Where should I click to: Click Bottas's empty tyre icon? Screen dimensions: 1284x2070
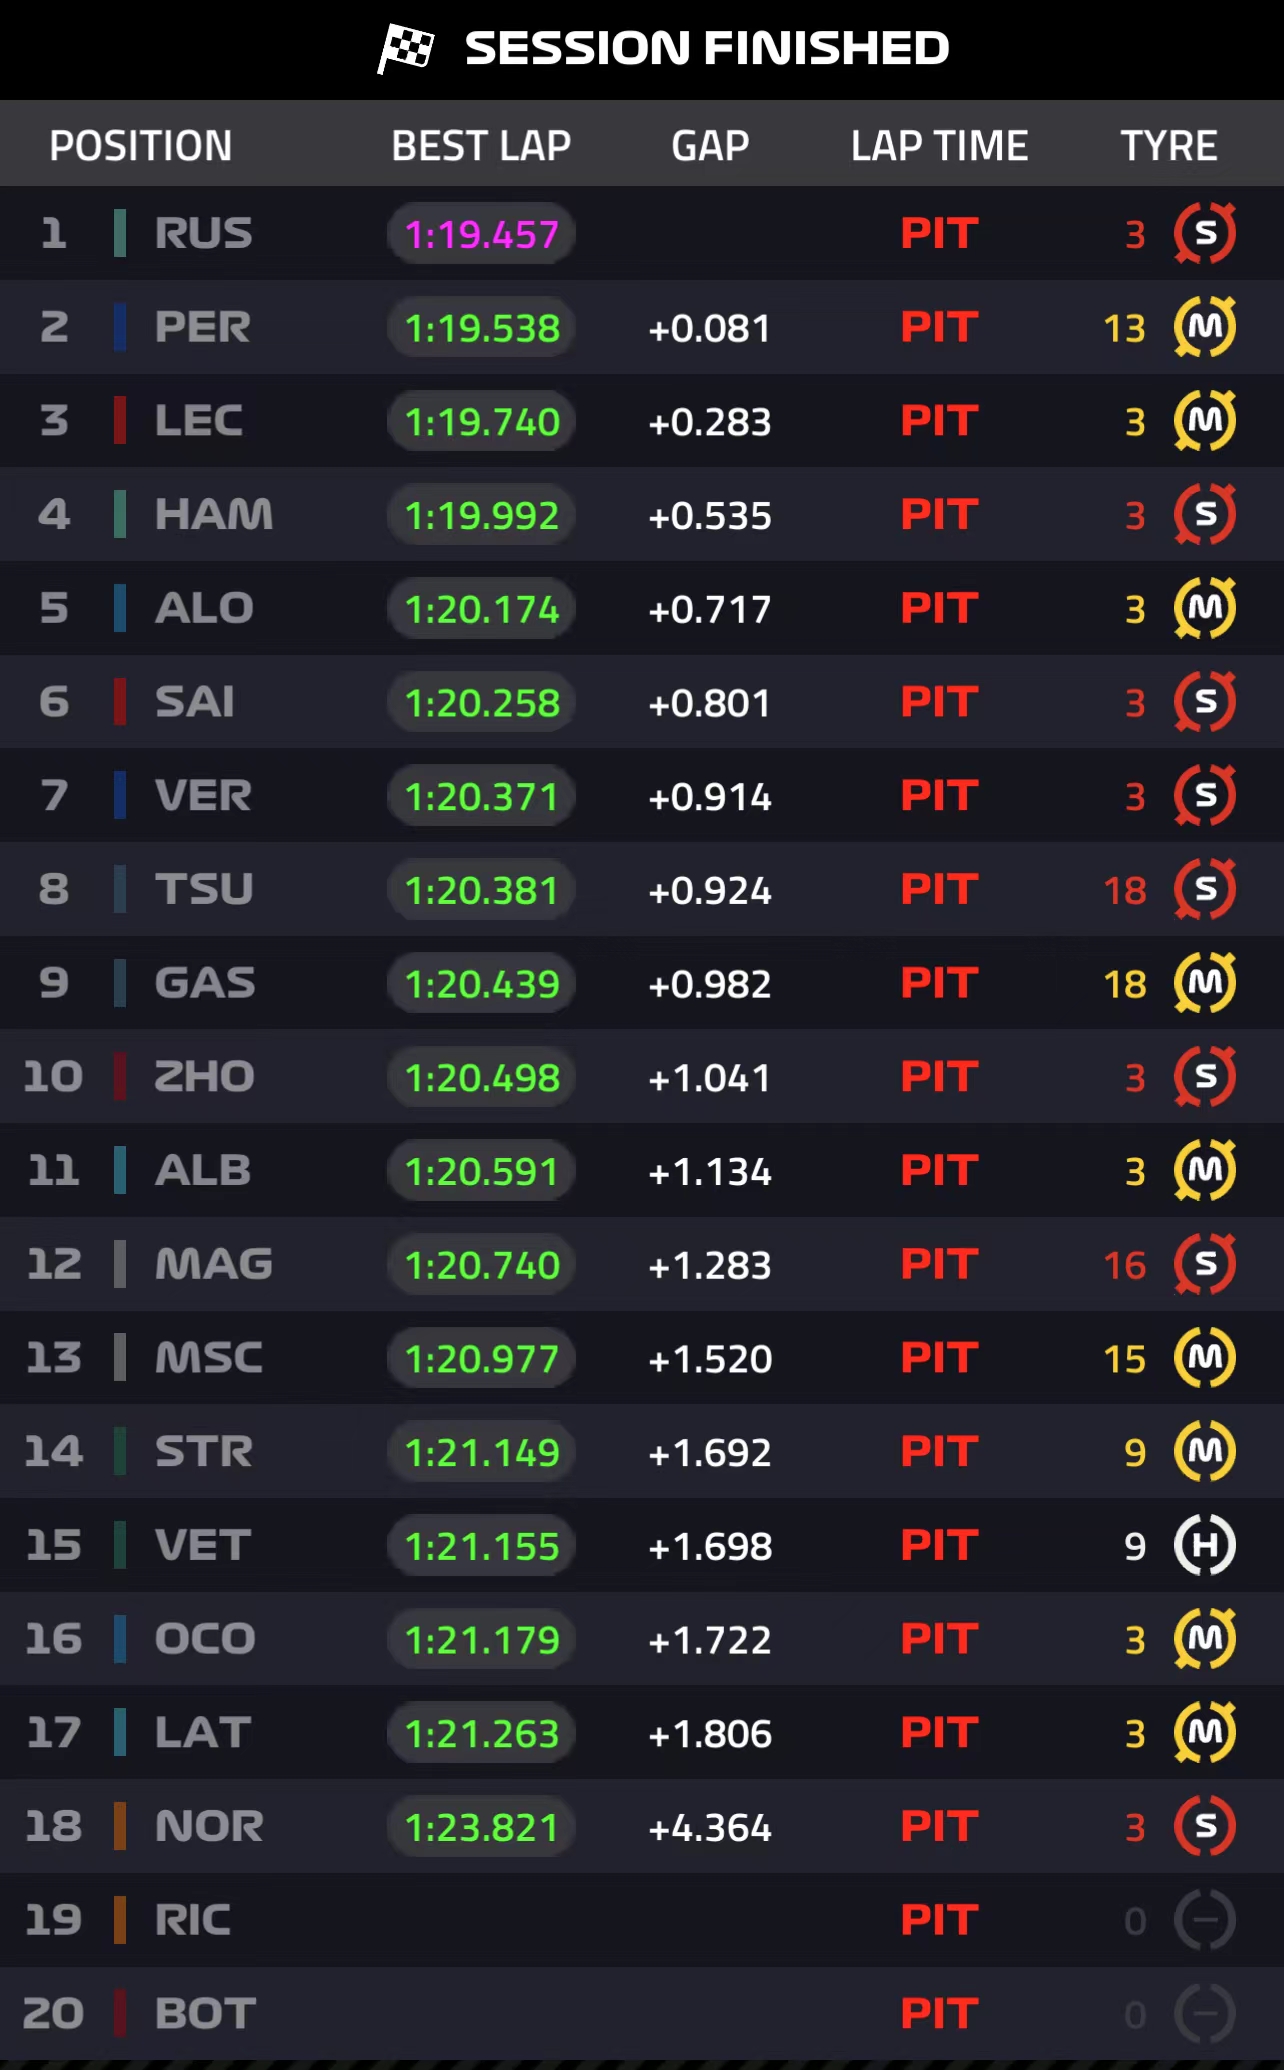pyautogui.click(x=1205, y=2014)
